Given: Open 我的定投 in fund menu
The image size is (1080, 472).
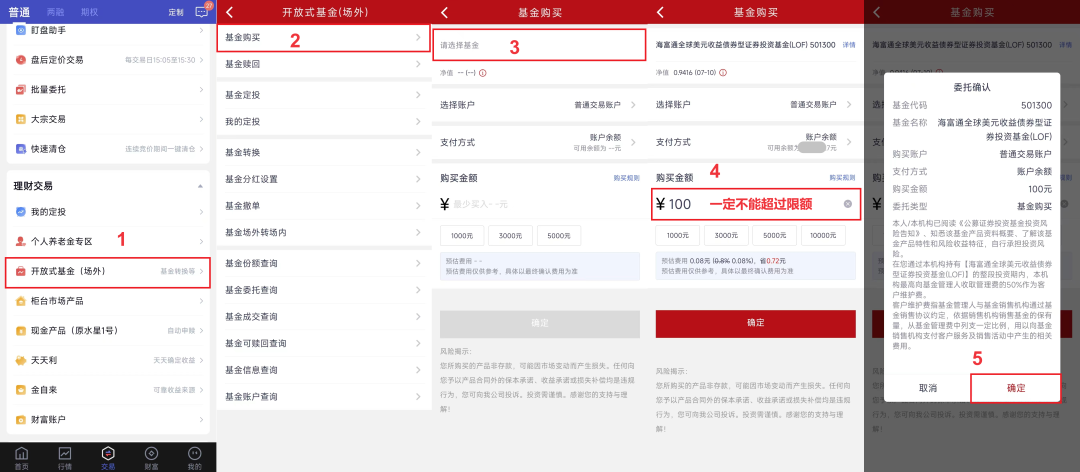Looking at the screenshot, I should [324, 122].
